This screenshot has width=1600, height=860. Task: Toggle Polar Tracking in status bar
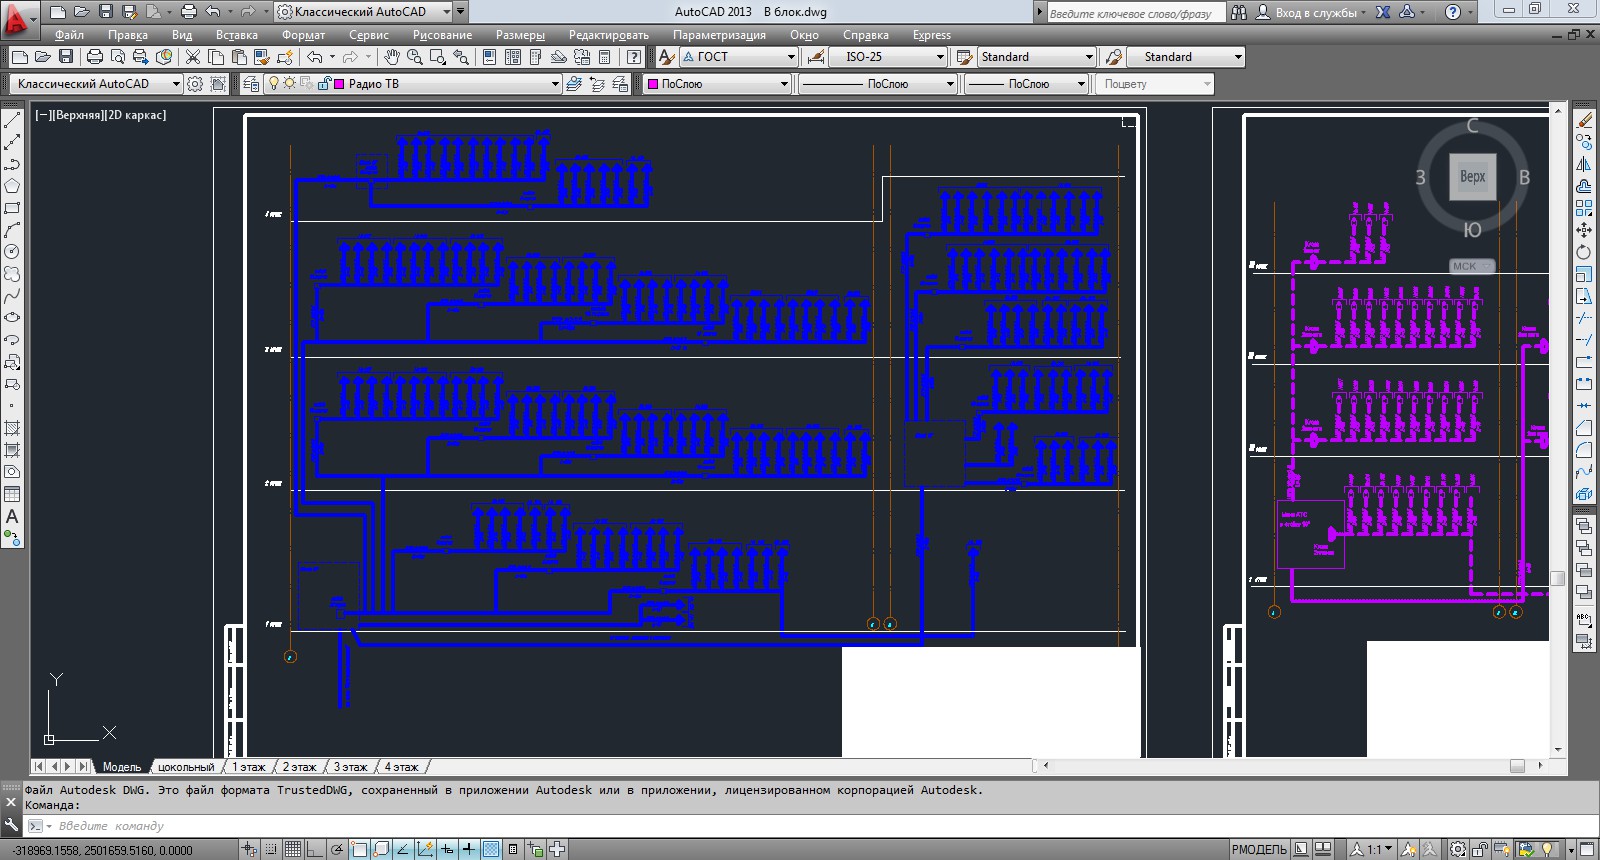pyautogui.click(x=337, y=850)
